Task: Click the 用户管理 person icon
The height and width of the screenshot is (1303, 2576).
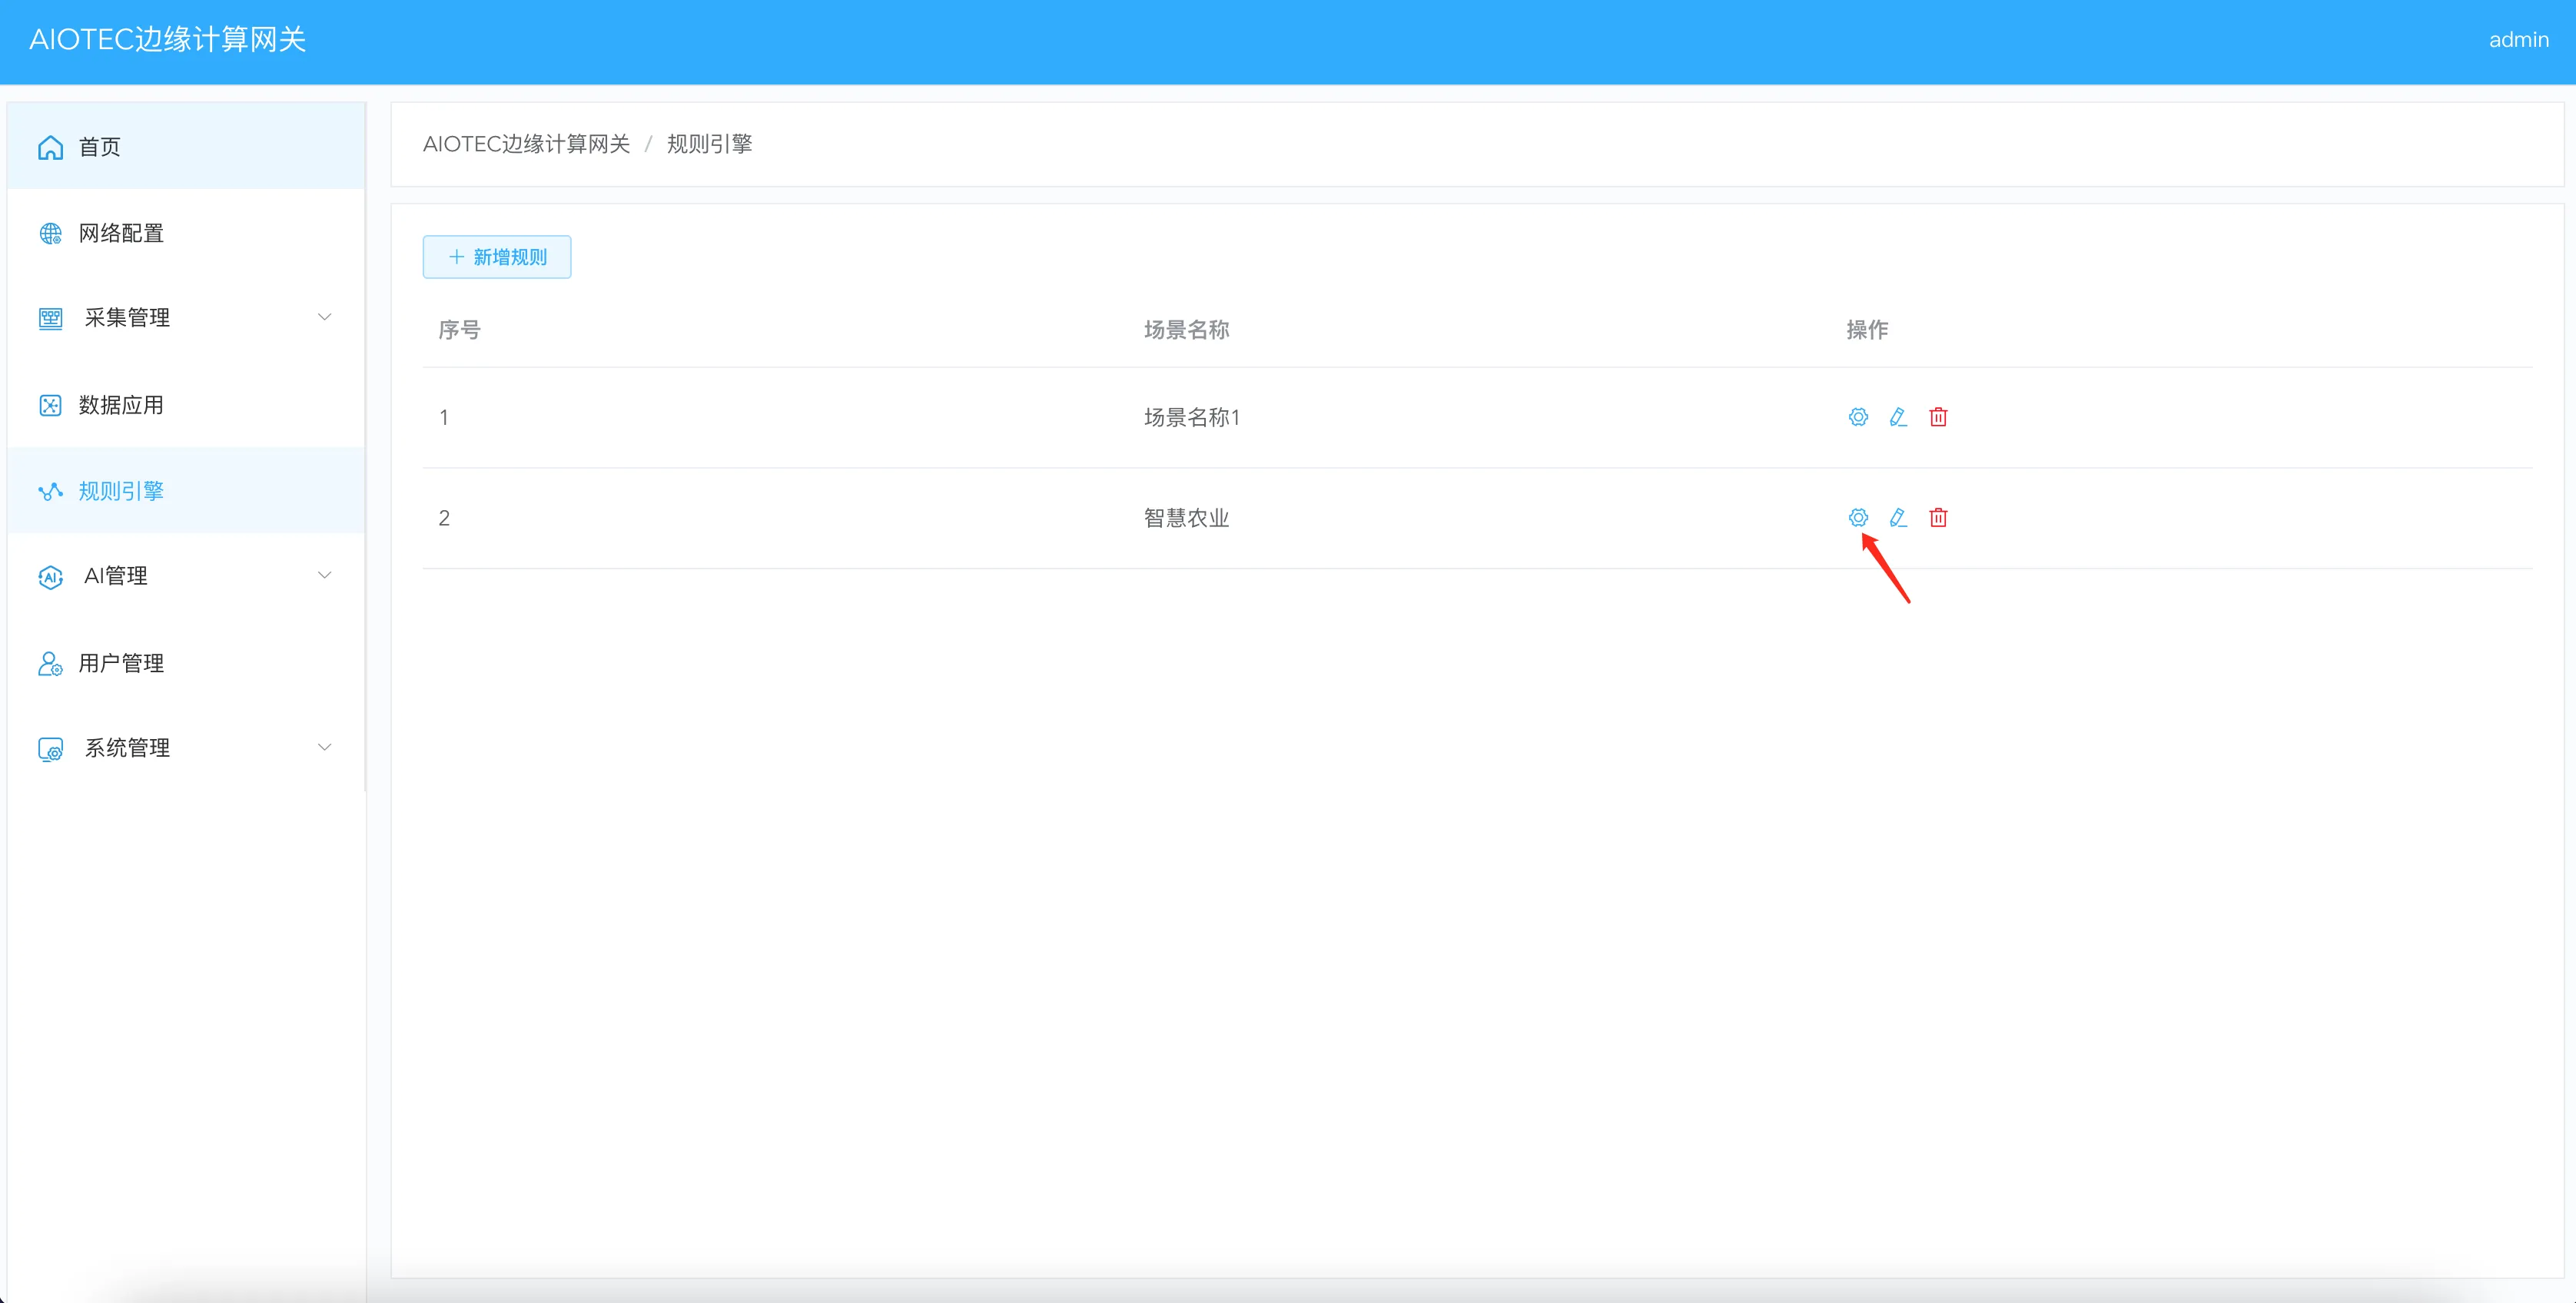Action: pyautogui.click(x=50, y=663)
